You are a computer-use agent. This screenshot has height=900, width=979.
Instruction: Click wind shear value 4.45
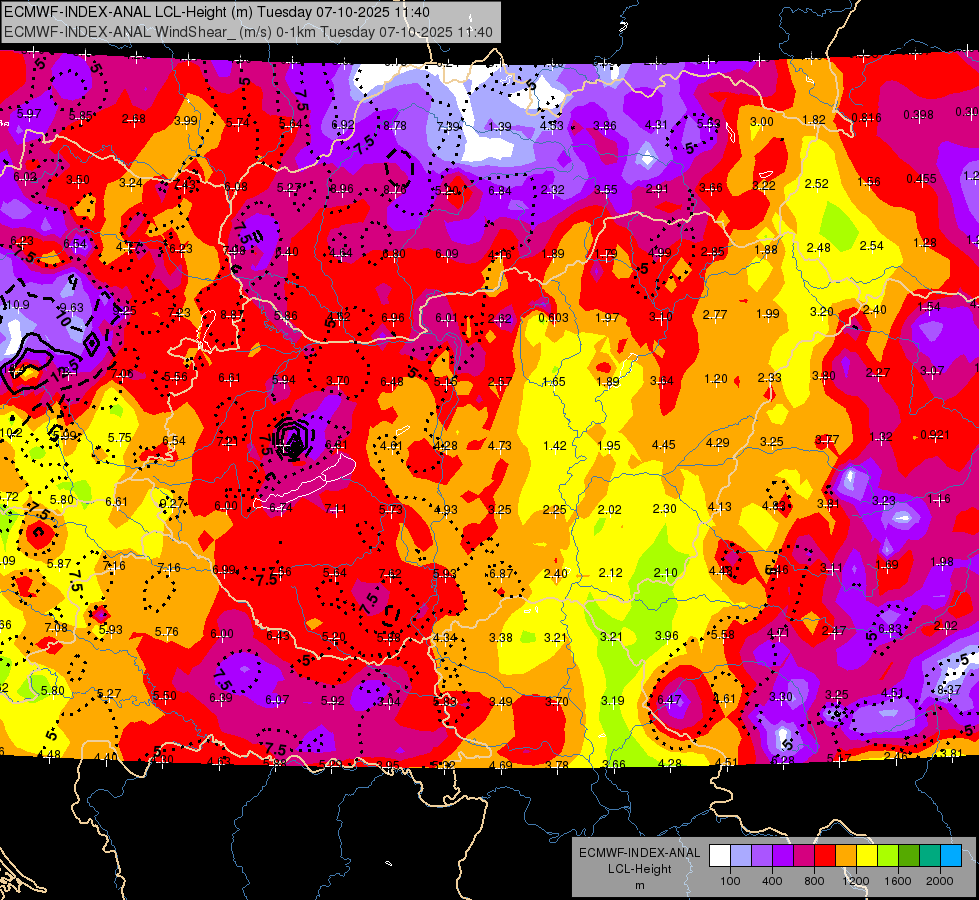tap(664, 445)
